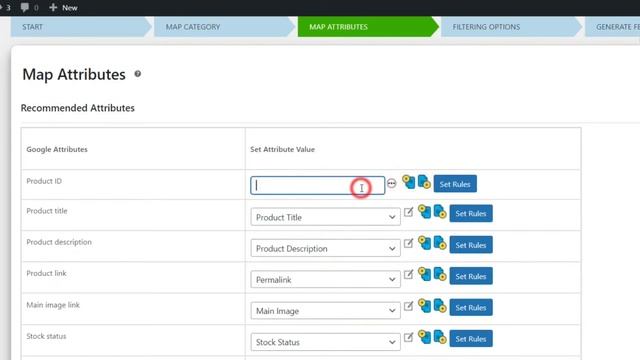Click the 'Product title' attribute label
The width and height of the screenshot is (640, 360).
click(47, 211)
